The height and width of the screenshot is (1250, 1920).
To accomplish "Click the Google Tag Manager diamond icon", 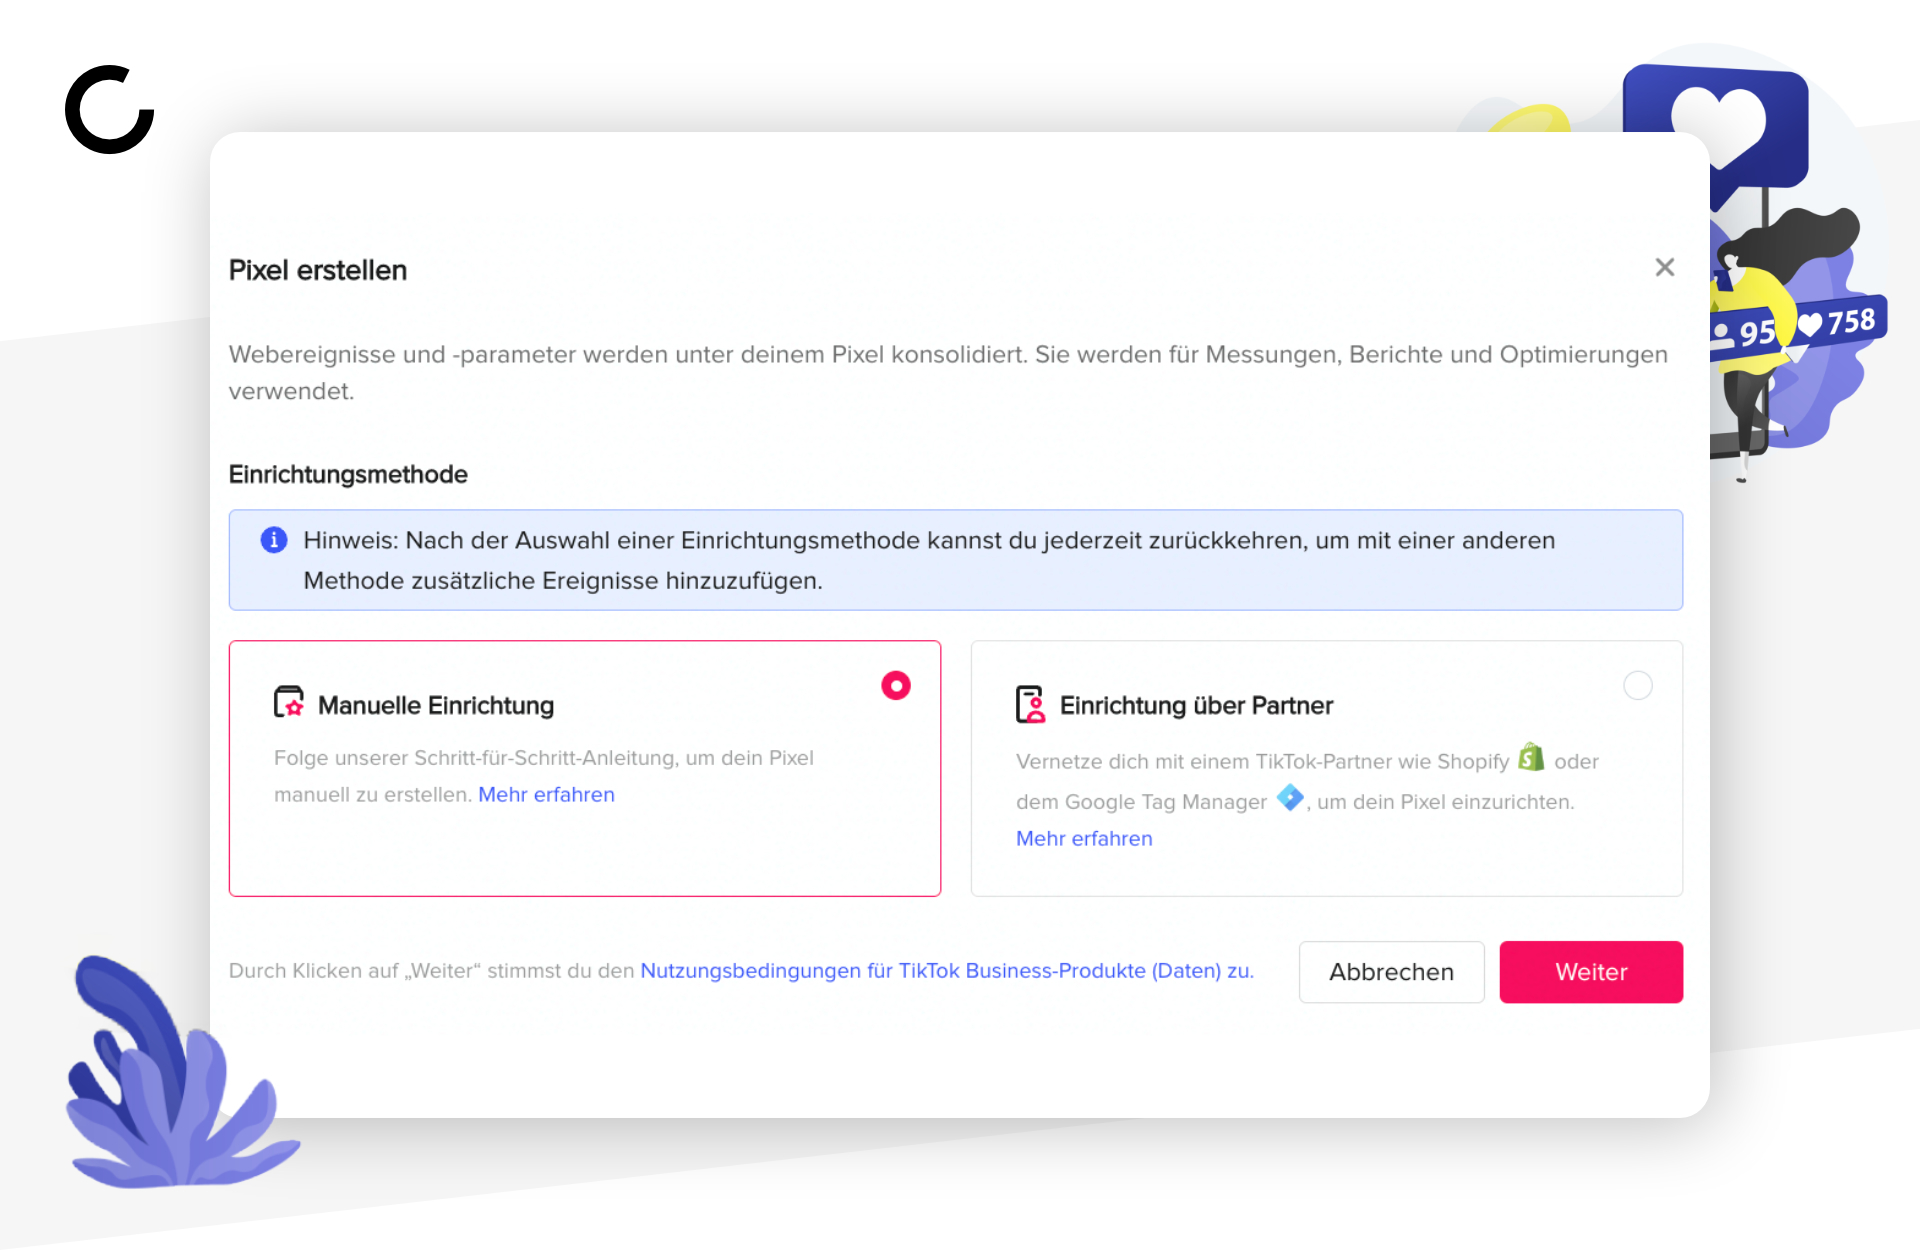I will [1290, 798].
